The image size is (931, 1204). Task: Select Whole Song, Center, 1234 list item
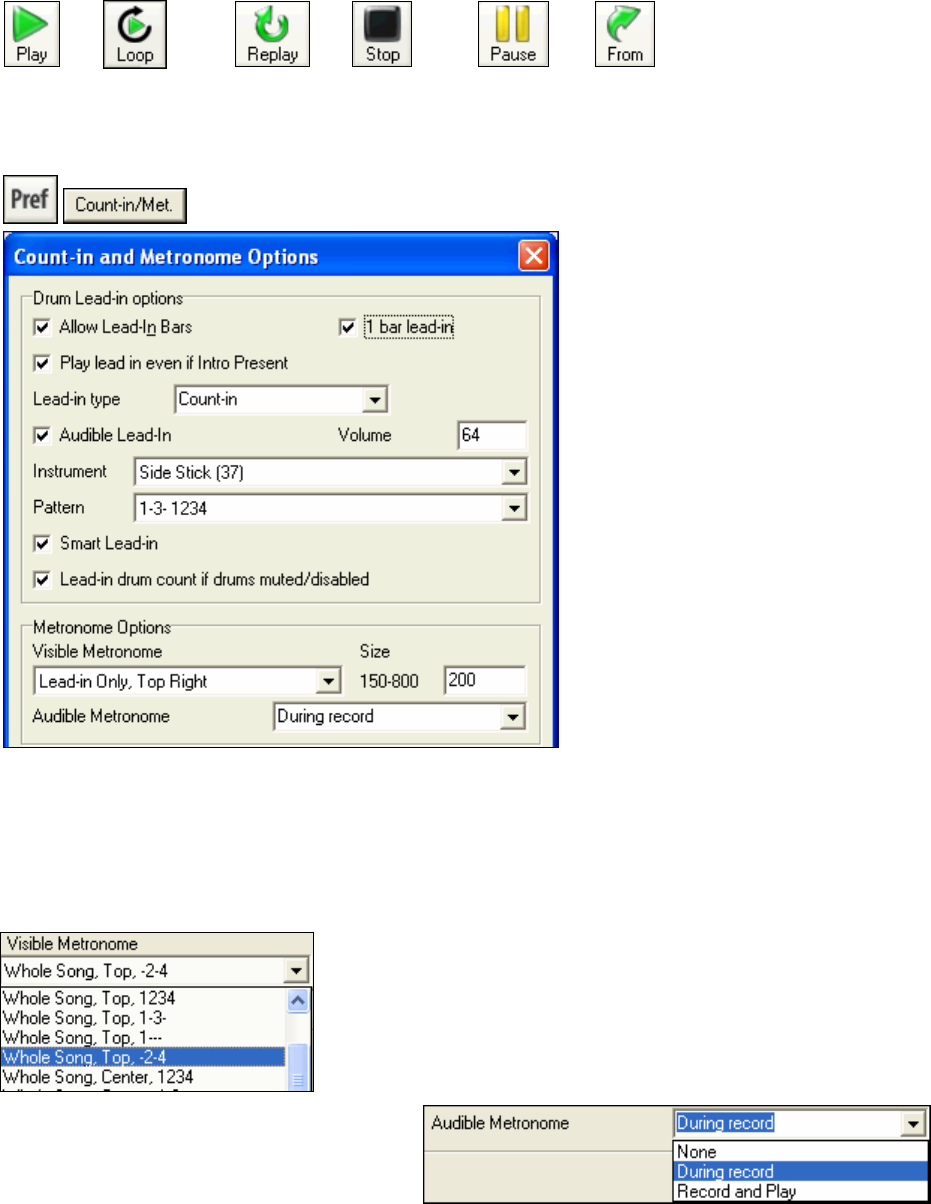[x=143, y=1077]
